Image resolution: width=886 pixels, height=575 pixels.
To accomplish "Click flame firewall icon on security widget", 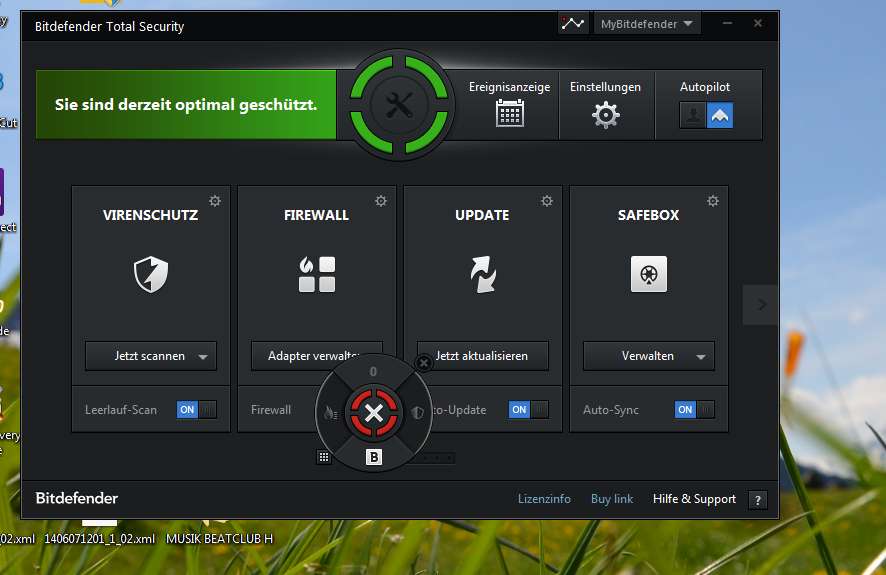I will [x=331, y=413].
